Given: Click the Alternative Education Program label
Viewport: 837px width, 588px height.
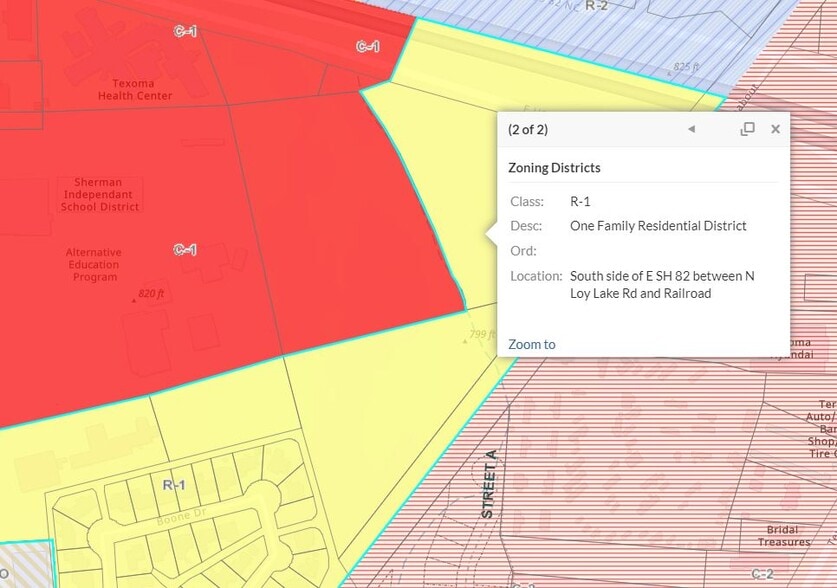Looking at the screenshot, I should point(95,264).
